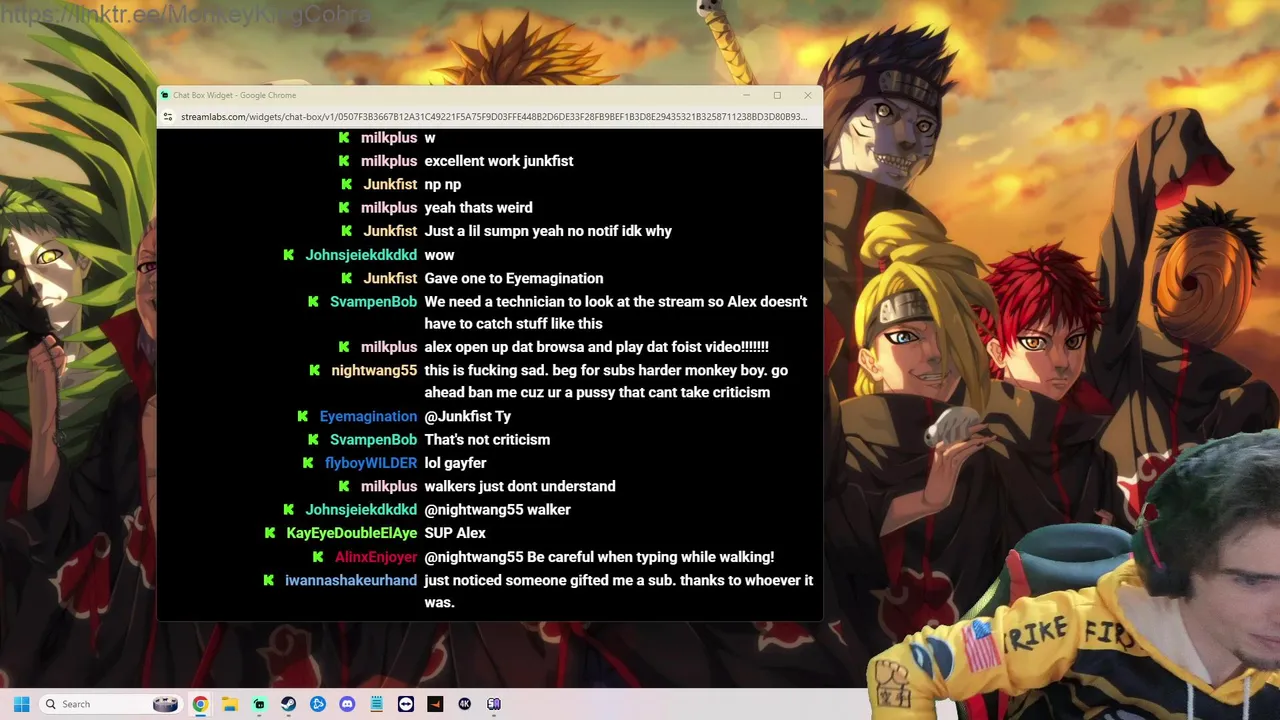Click the Kick badge beside Eyemagination
Screen dimensions: 1280x720
click(303, 416)
